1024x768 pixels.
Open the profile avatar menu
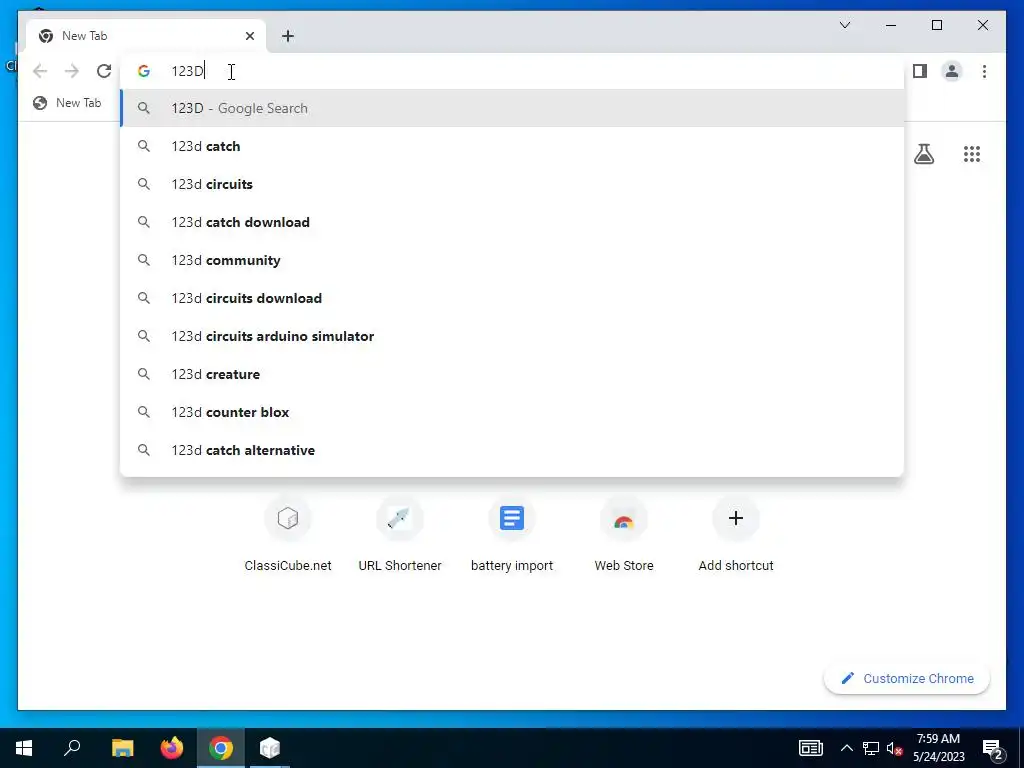point(952,71)
